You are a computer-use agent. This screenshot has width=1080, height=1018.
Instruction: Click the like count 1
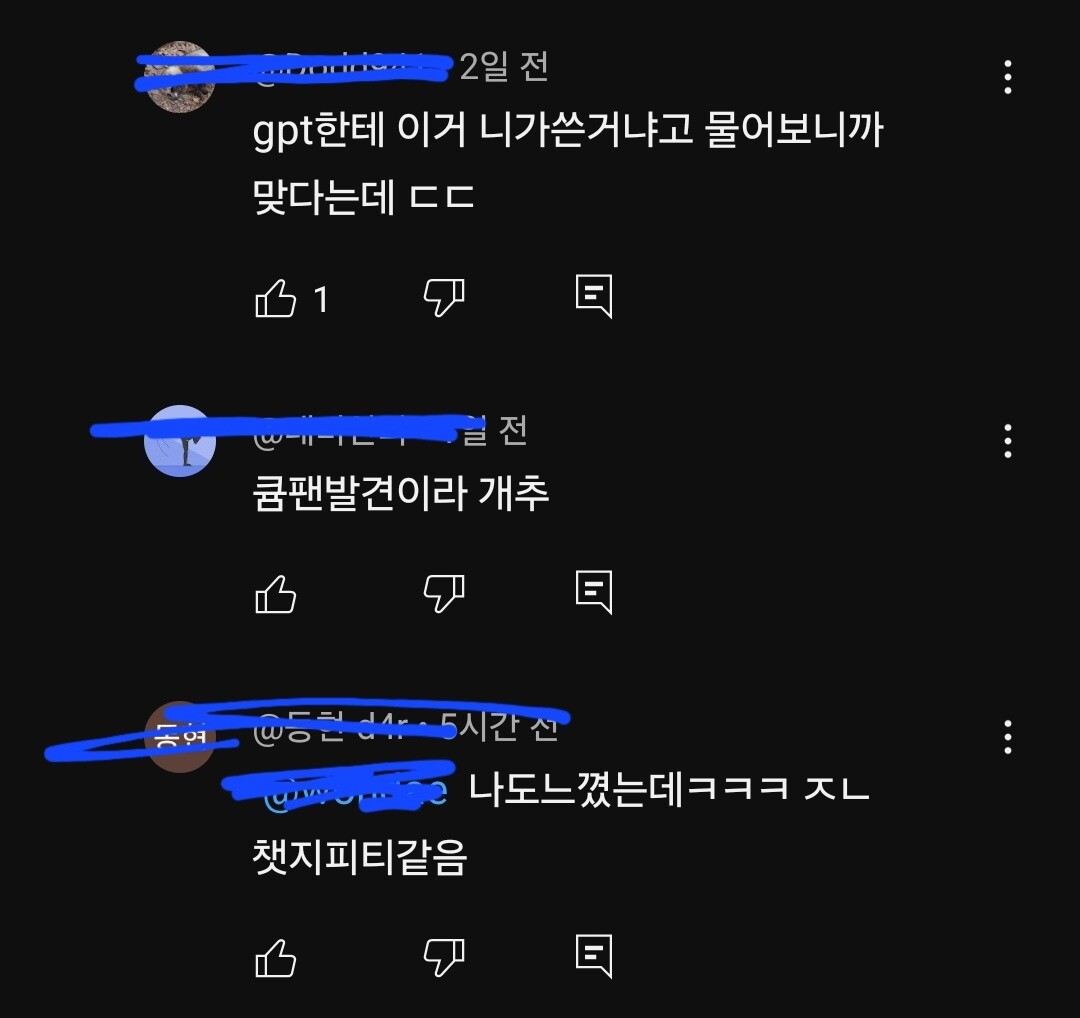coord(320,300)
